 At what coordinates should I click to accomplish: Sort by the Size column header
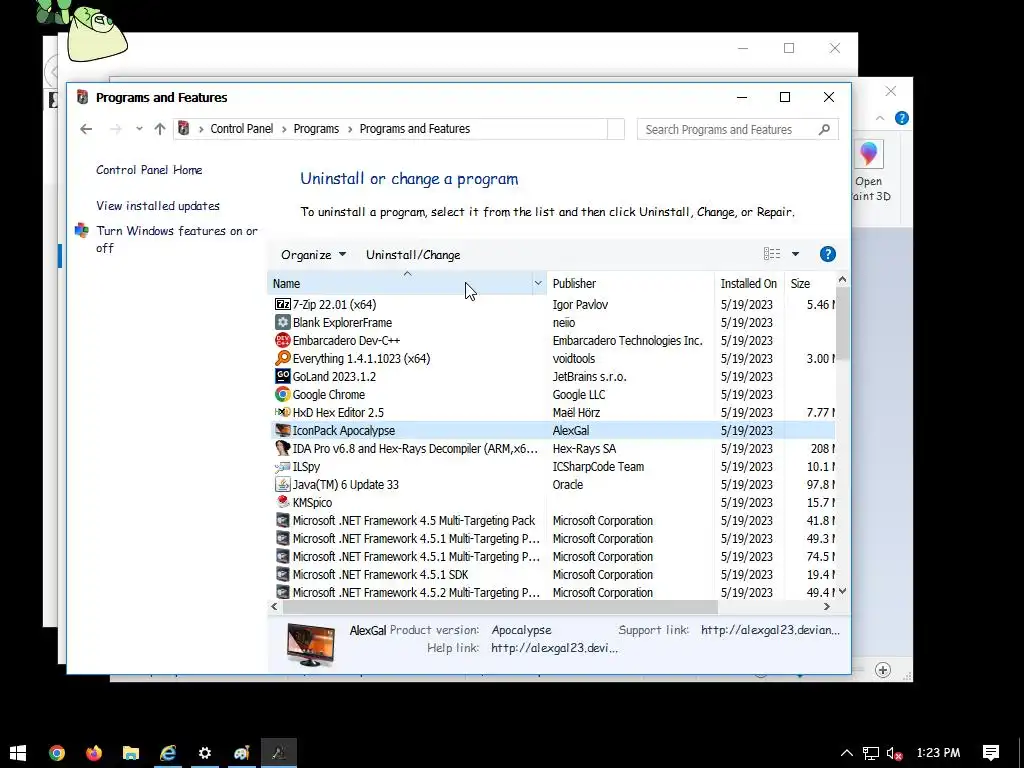[810, 283]
